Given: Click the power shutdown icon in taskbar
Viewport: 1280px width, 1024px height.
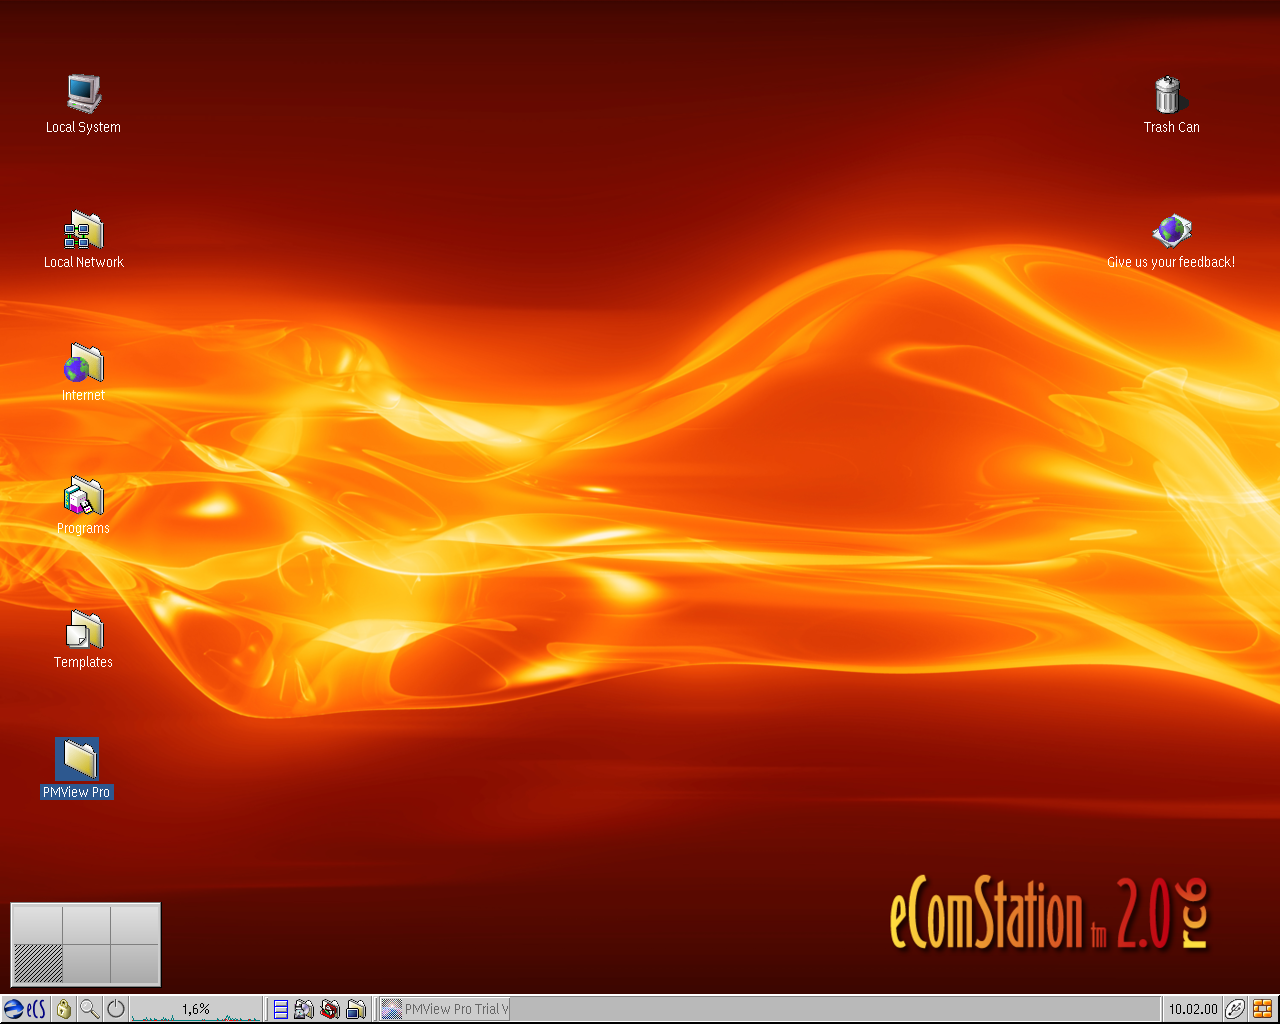Looking at the screenshot, I should pos(116,1009).
